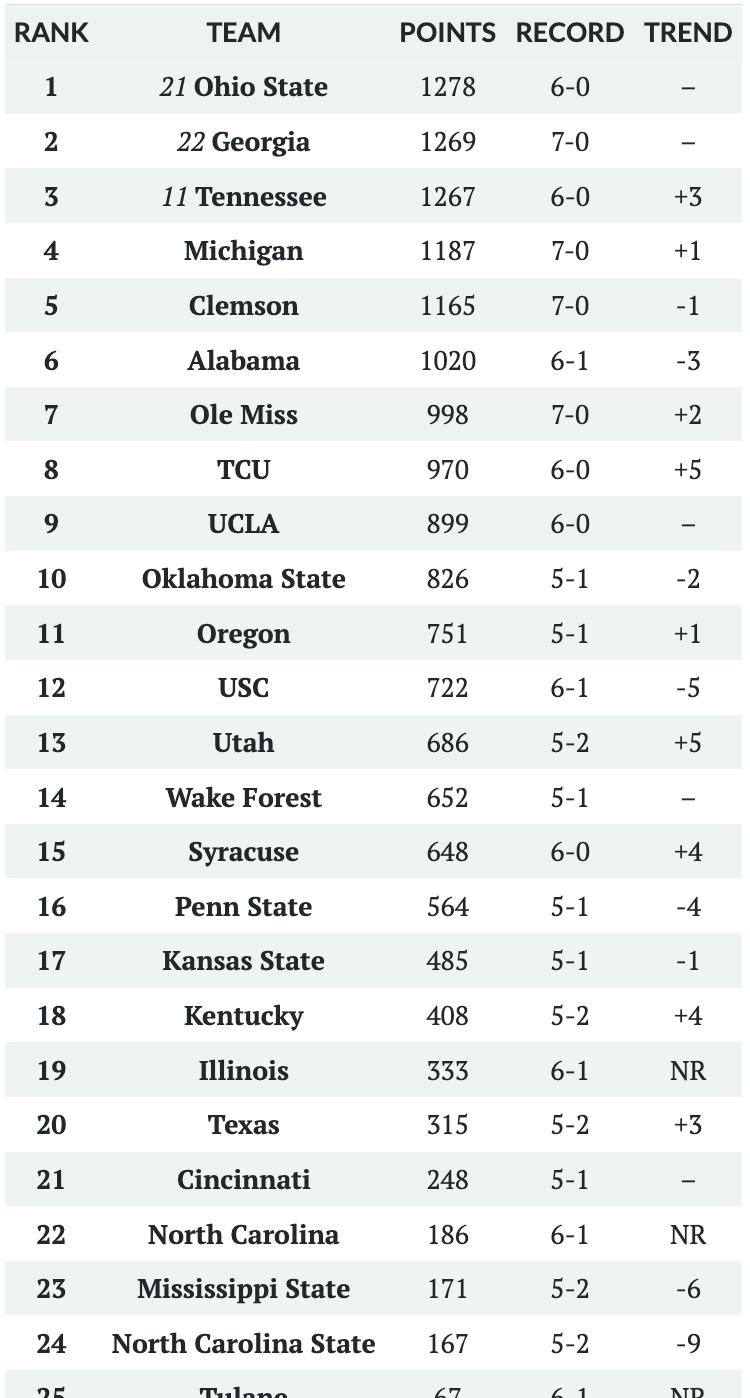The width and height of the screenshot is (750, 1398).
Task: Click the TCU team name
Action: click(243, 470)
